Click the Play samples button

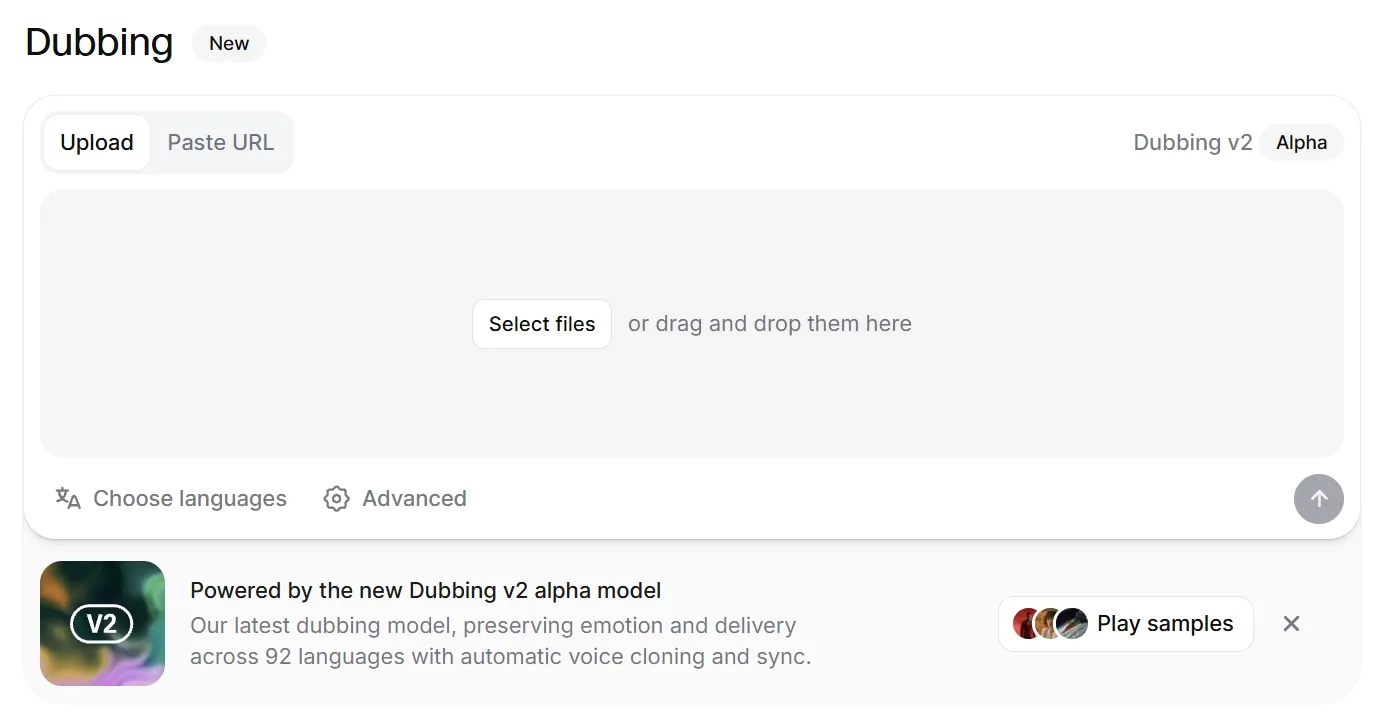tap(1126, 624)
